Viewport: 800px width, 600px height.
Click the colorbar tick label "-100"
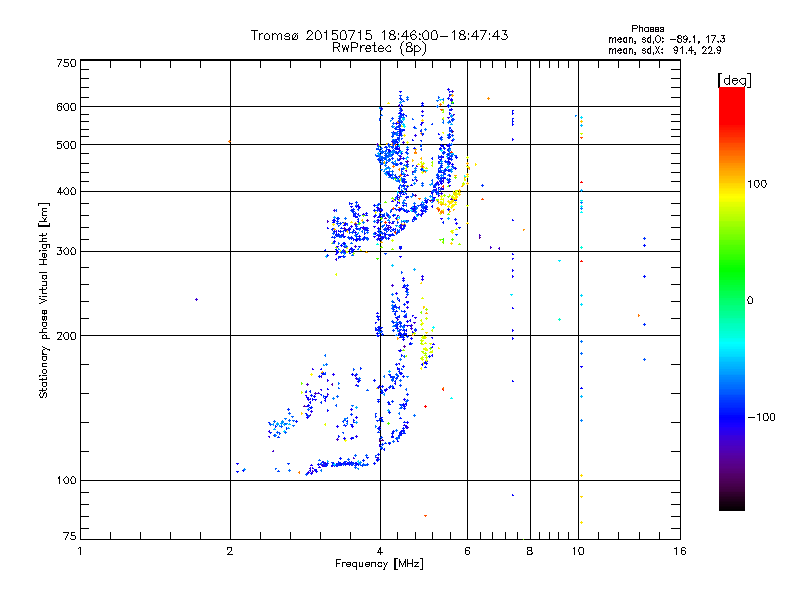click(x=762, y=417)
